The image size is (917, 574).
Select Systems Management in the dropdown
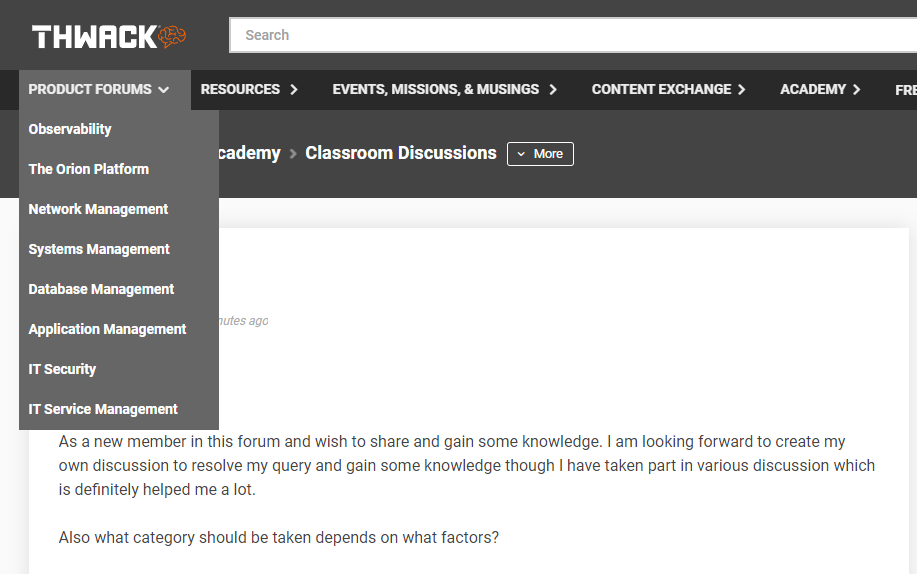click(x=99, y=249)
